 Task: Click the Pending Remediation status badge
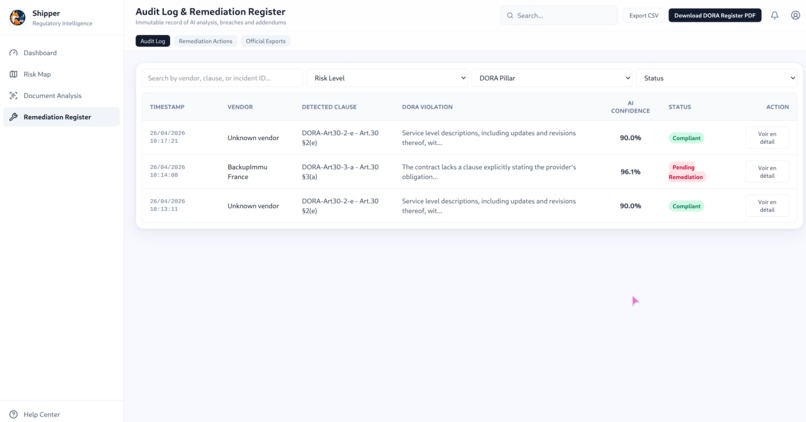(687, 172)
